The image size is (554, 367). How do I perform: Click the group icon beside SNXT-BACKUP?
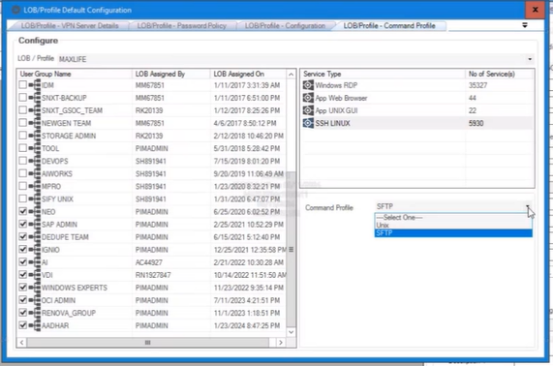[x=35, y=98]
